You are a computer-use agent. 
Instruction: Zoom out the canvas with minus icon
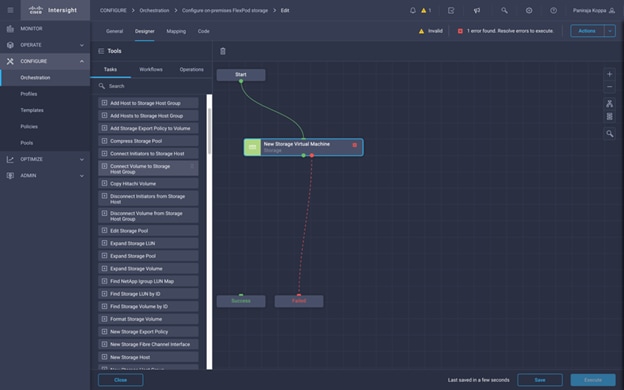click(609, 86)
